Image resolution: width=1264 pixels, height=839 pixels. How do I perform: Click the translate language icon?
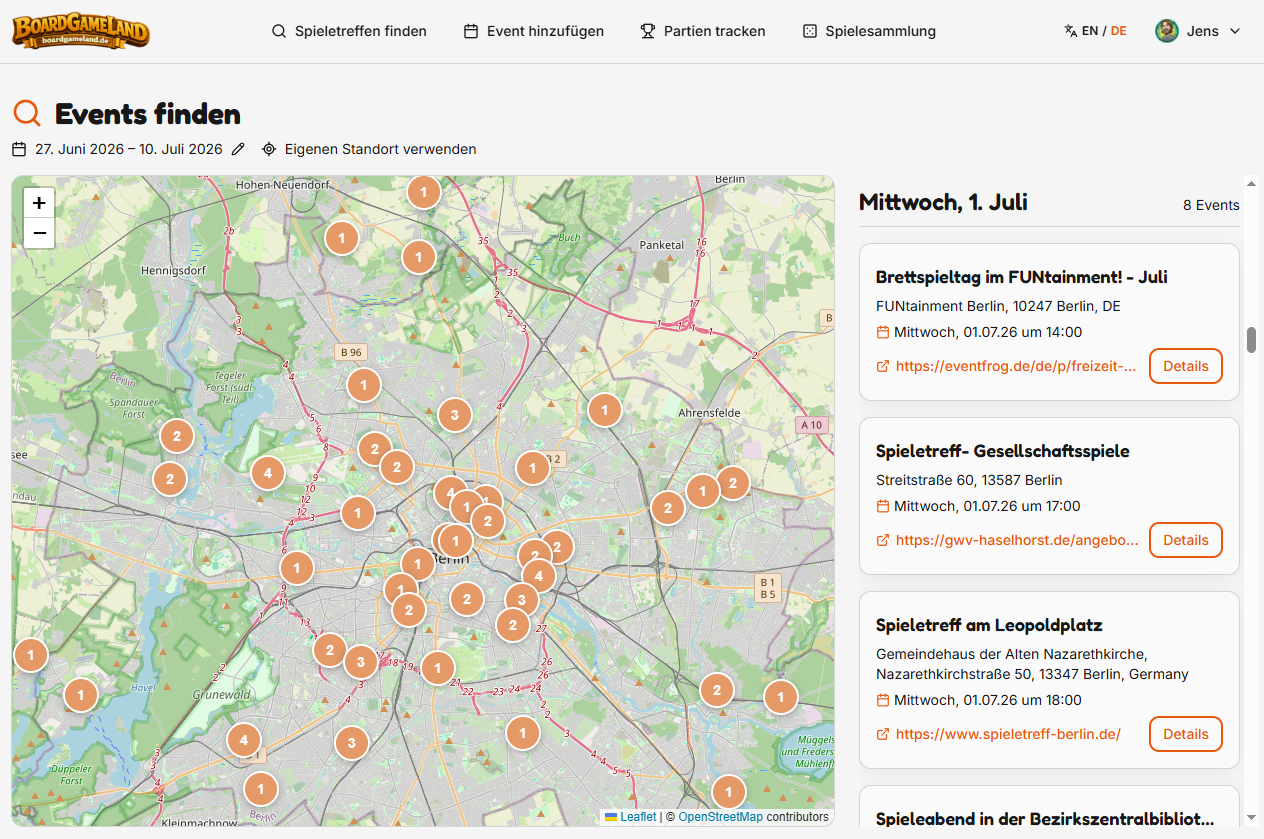click(x=1071, y=31)
